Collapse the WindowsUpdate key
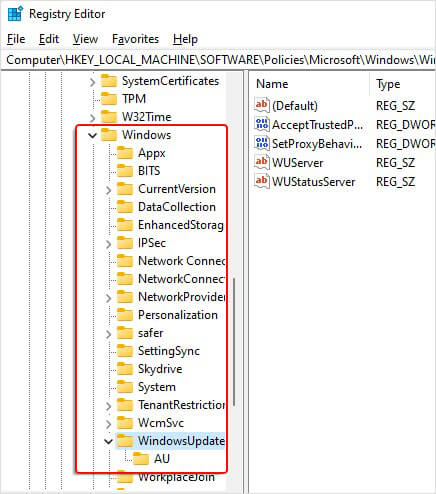The height and width of the screenshot is (494, 436). [x=108, y=441]
